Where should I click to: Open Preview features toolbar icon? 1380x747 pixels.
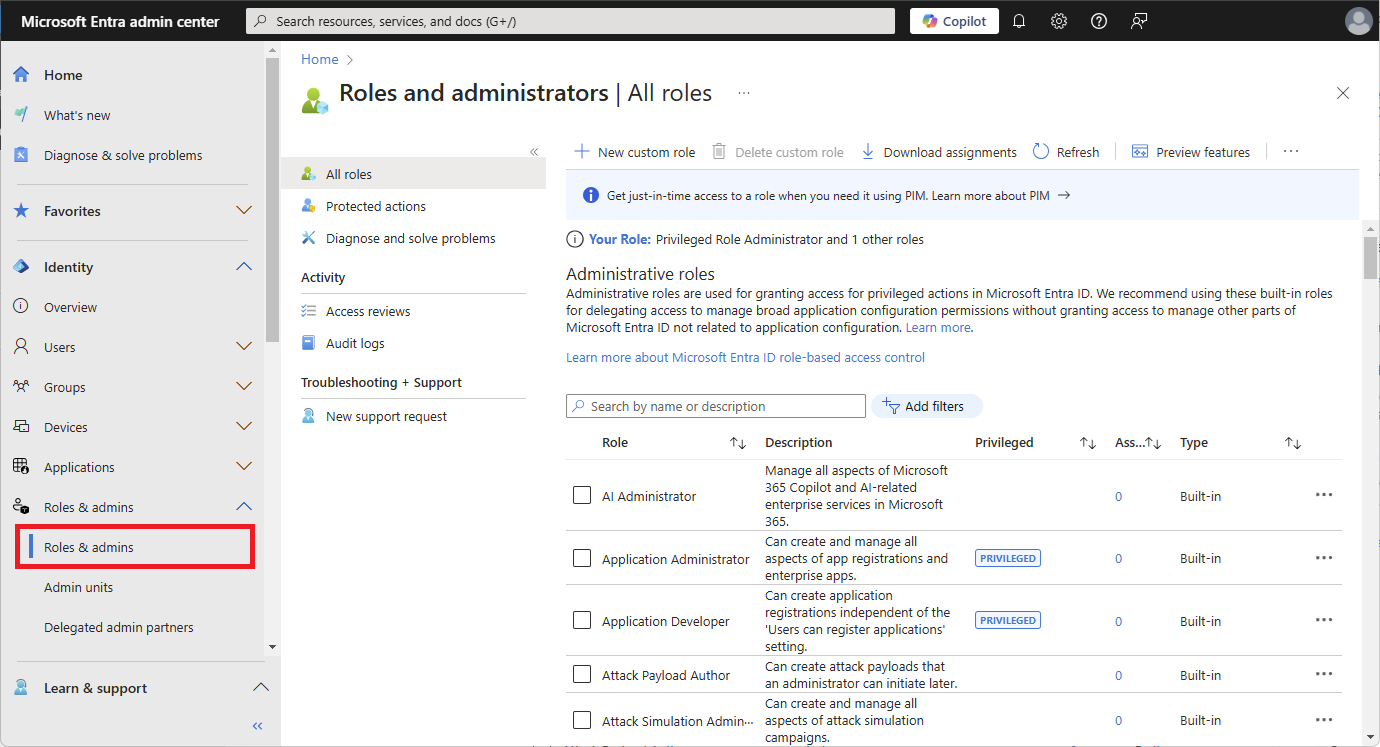coord(1140,152)
